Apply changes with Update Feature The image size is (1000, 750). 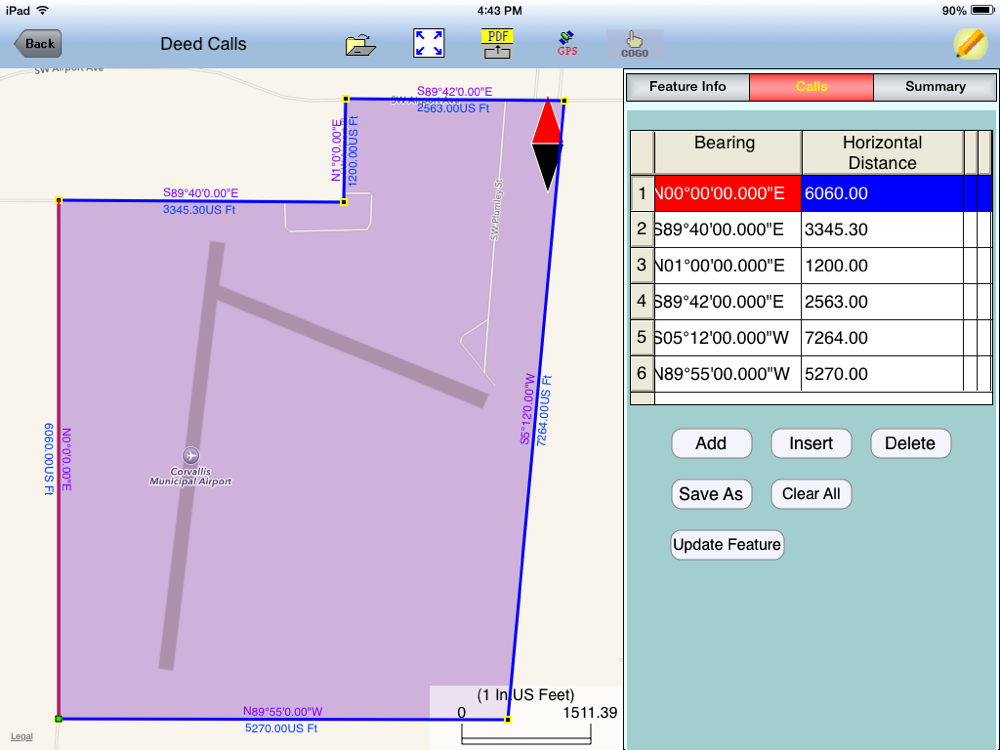(727, 545)
